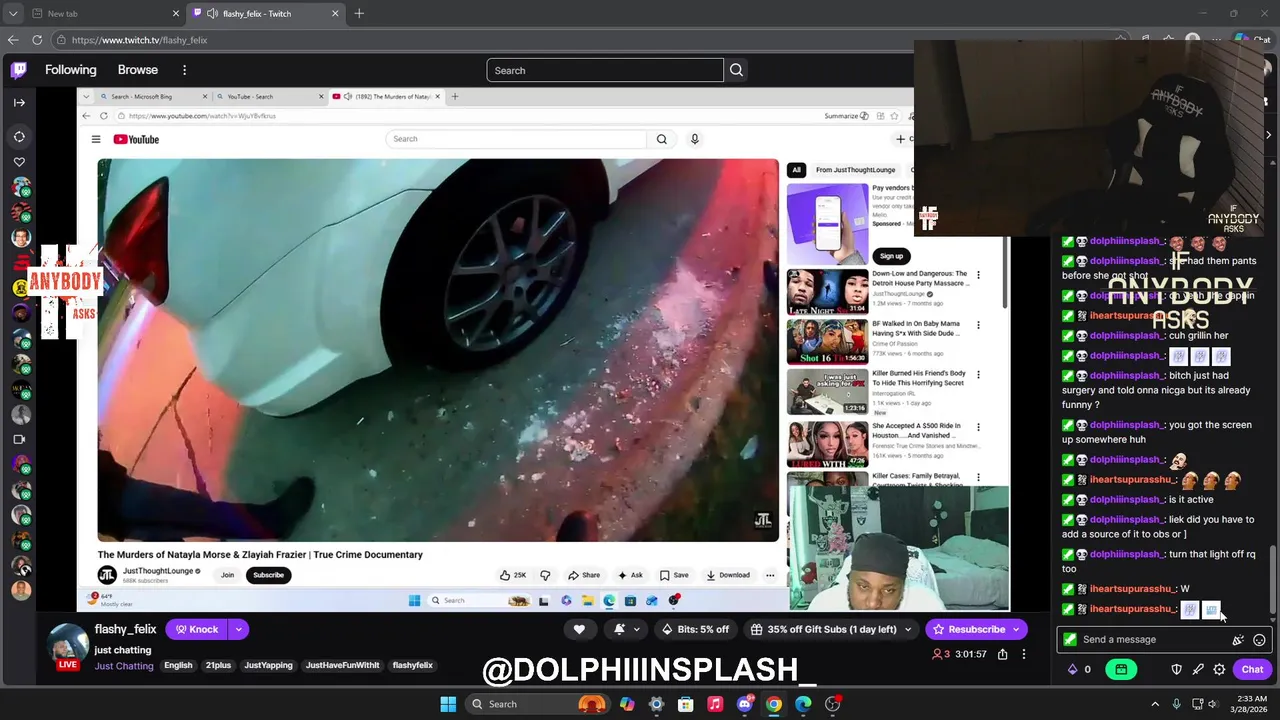Open the emote picker in chat input
The width and height of the screenshot is (1280, 720).
(1259, 640)
